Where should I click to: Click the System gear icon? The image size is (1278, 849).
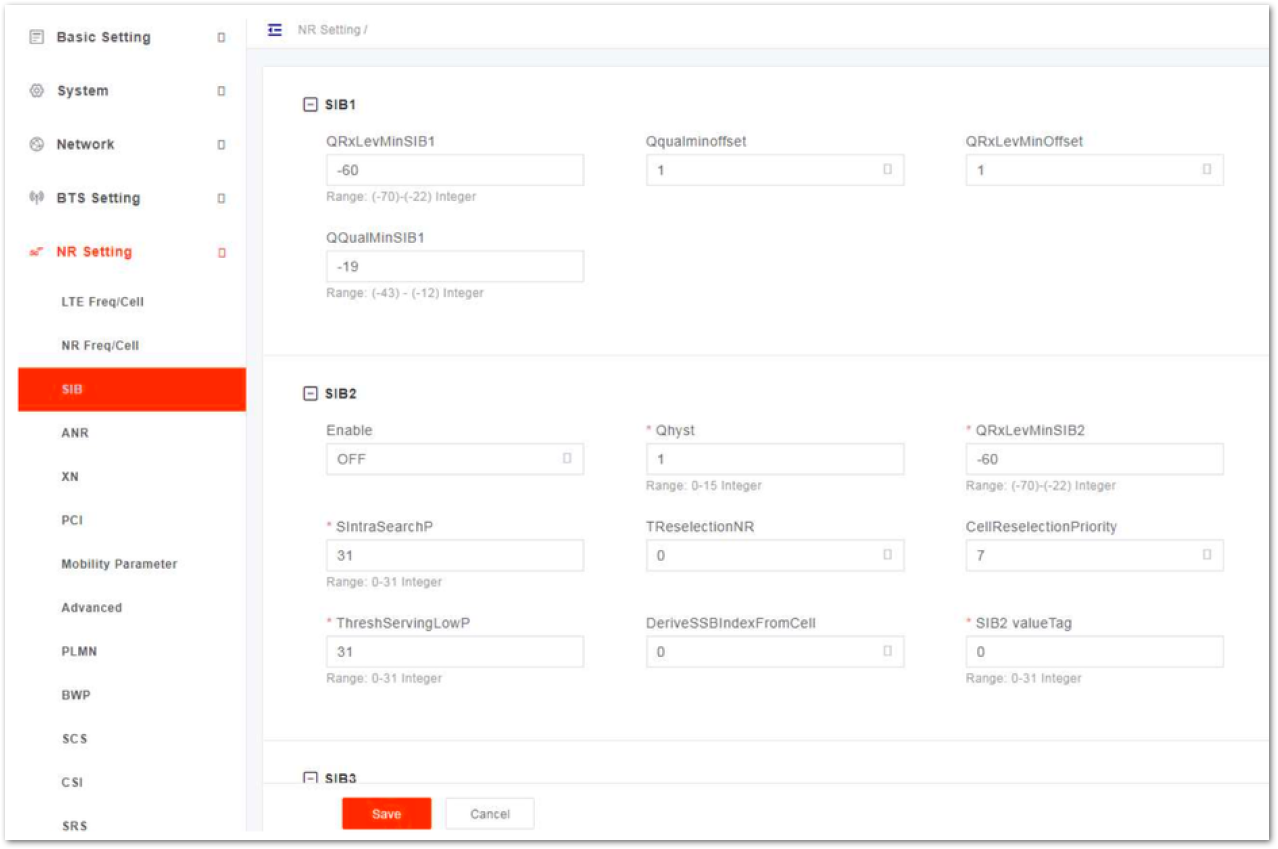tap(37, 91)
